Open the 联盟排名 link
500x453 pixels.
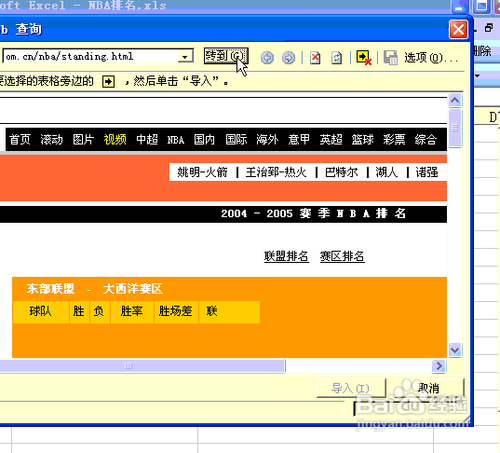click(286, 256)
